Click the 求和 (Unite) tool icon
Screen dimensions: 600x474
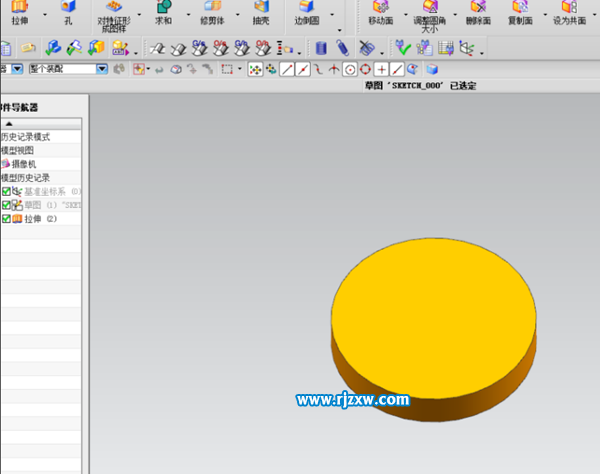(x=162, y=8)
